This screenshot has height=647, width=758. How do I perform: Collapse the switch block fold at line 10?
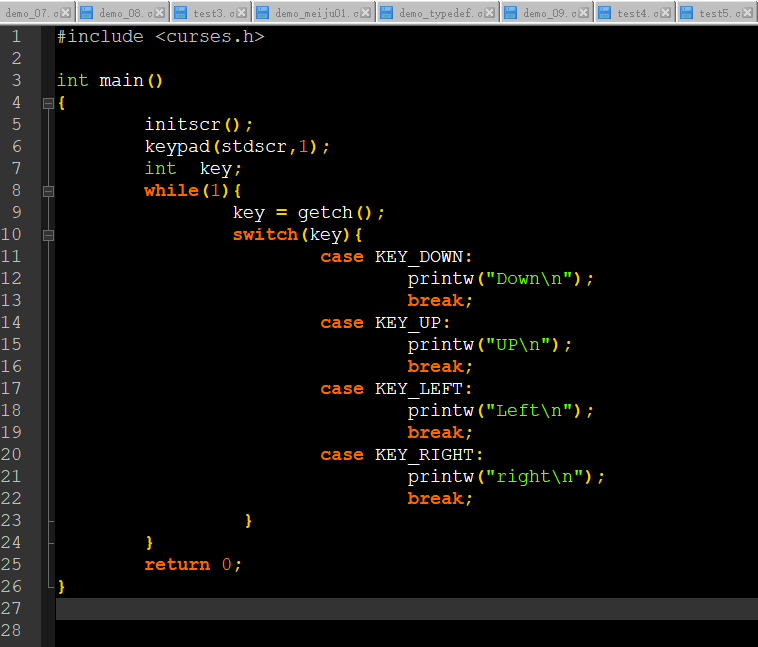click(x=48, y=235)
